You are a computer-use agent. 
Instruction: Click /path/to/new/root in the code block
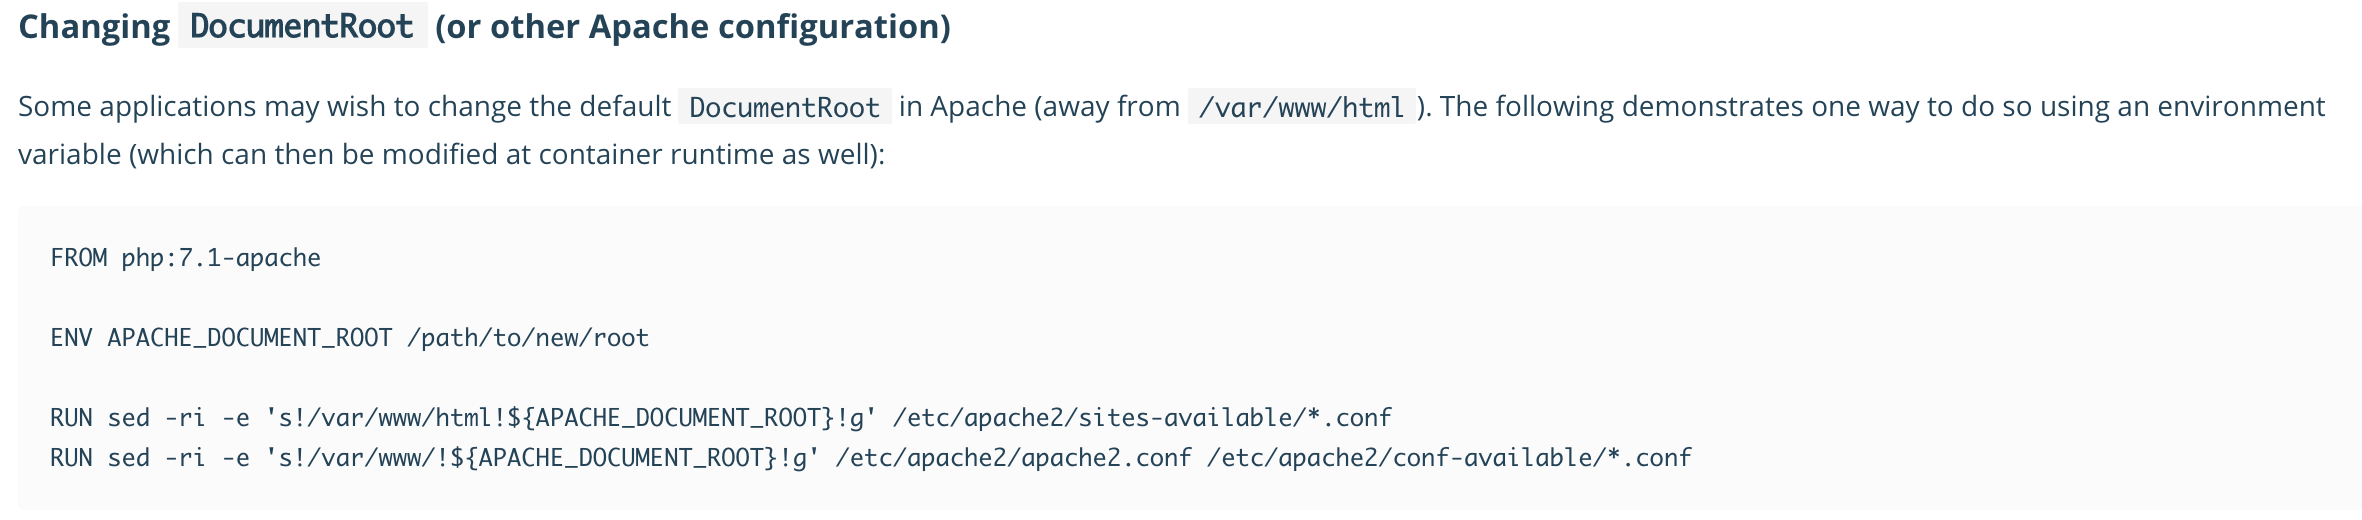tap(528, 338)
